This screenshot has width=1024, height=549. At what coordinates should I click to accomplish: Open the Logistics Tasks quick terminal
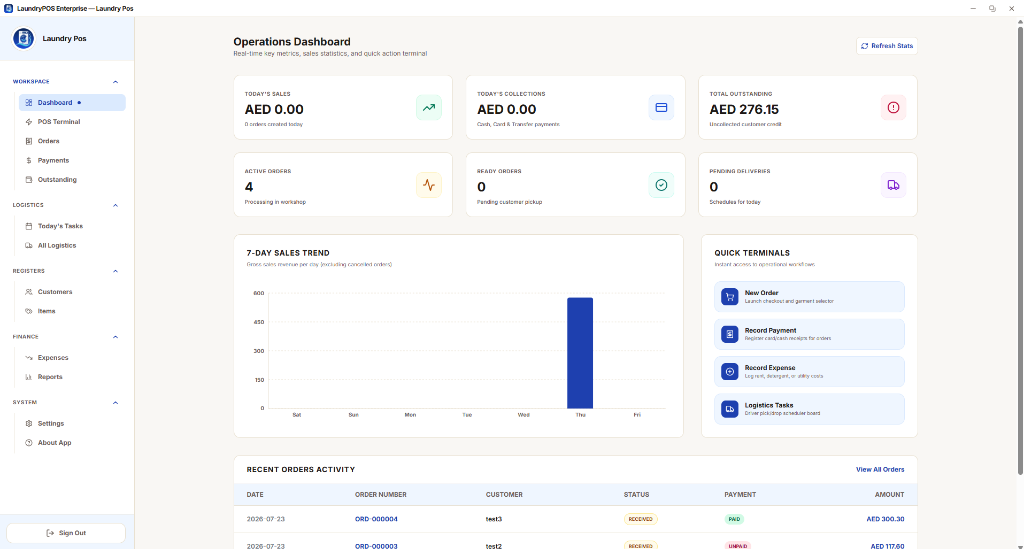[x=809, y=409]
